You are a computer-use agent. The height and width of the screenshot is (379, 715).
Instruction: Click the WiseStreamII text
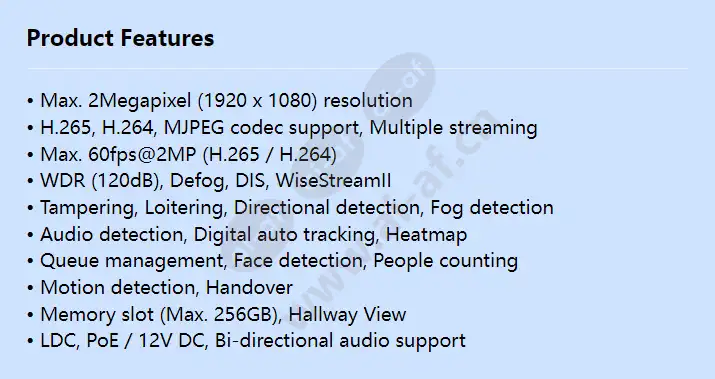(x=333, y=181)
